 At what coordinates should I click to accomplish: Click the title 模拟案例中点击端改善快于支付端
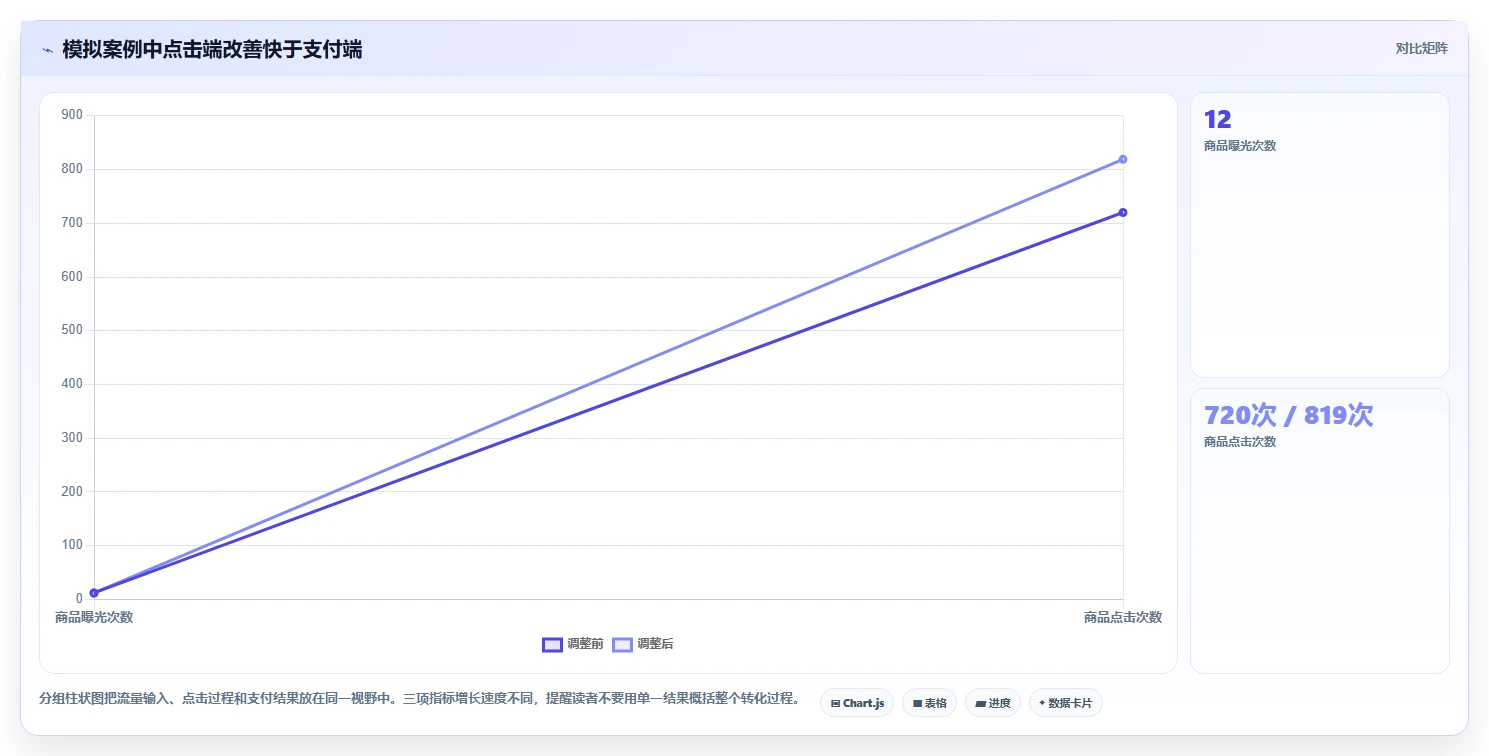click(212, 50)
